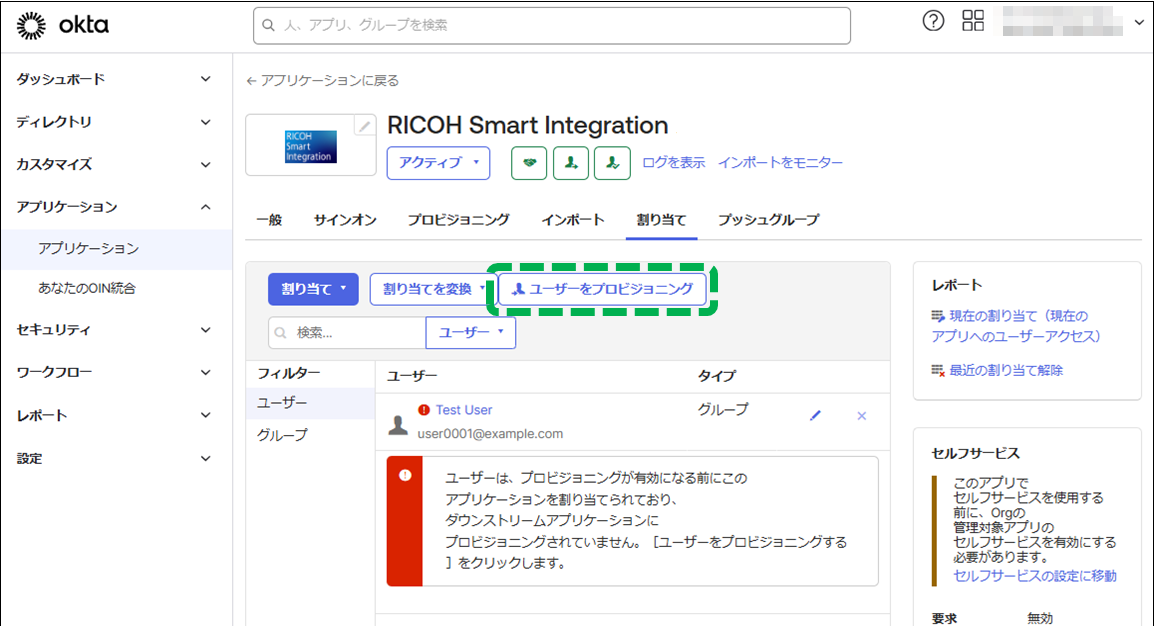The image size is (1154, 626).
Task: Click the assign-user icon with down arrow
Action: click(x=571, y=163)
